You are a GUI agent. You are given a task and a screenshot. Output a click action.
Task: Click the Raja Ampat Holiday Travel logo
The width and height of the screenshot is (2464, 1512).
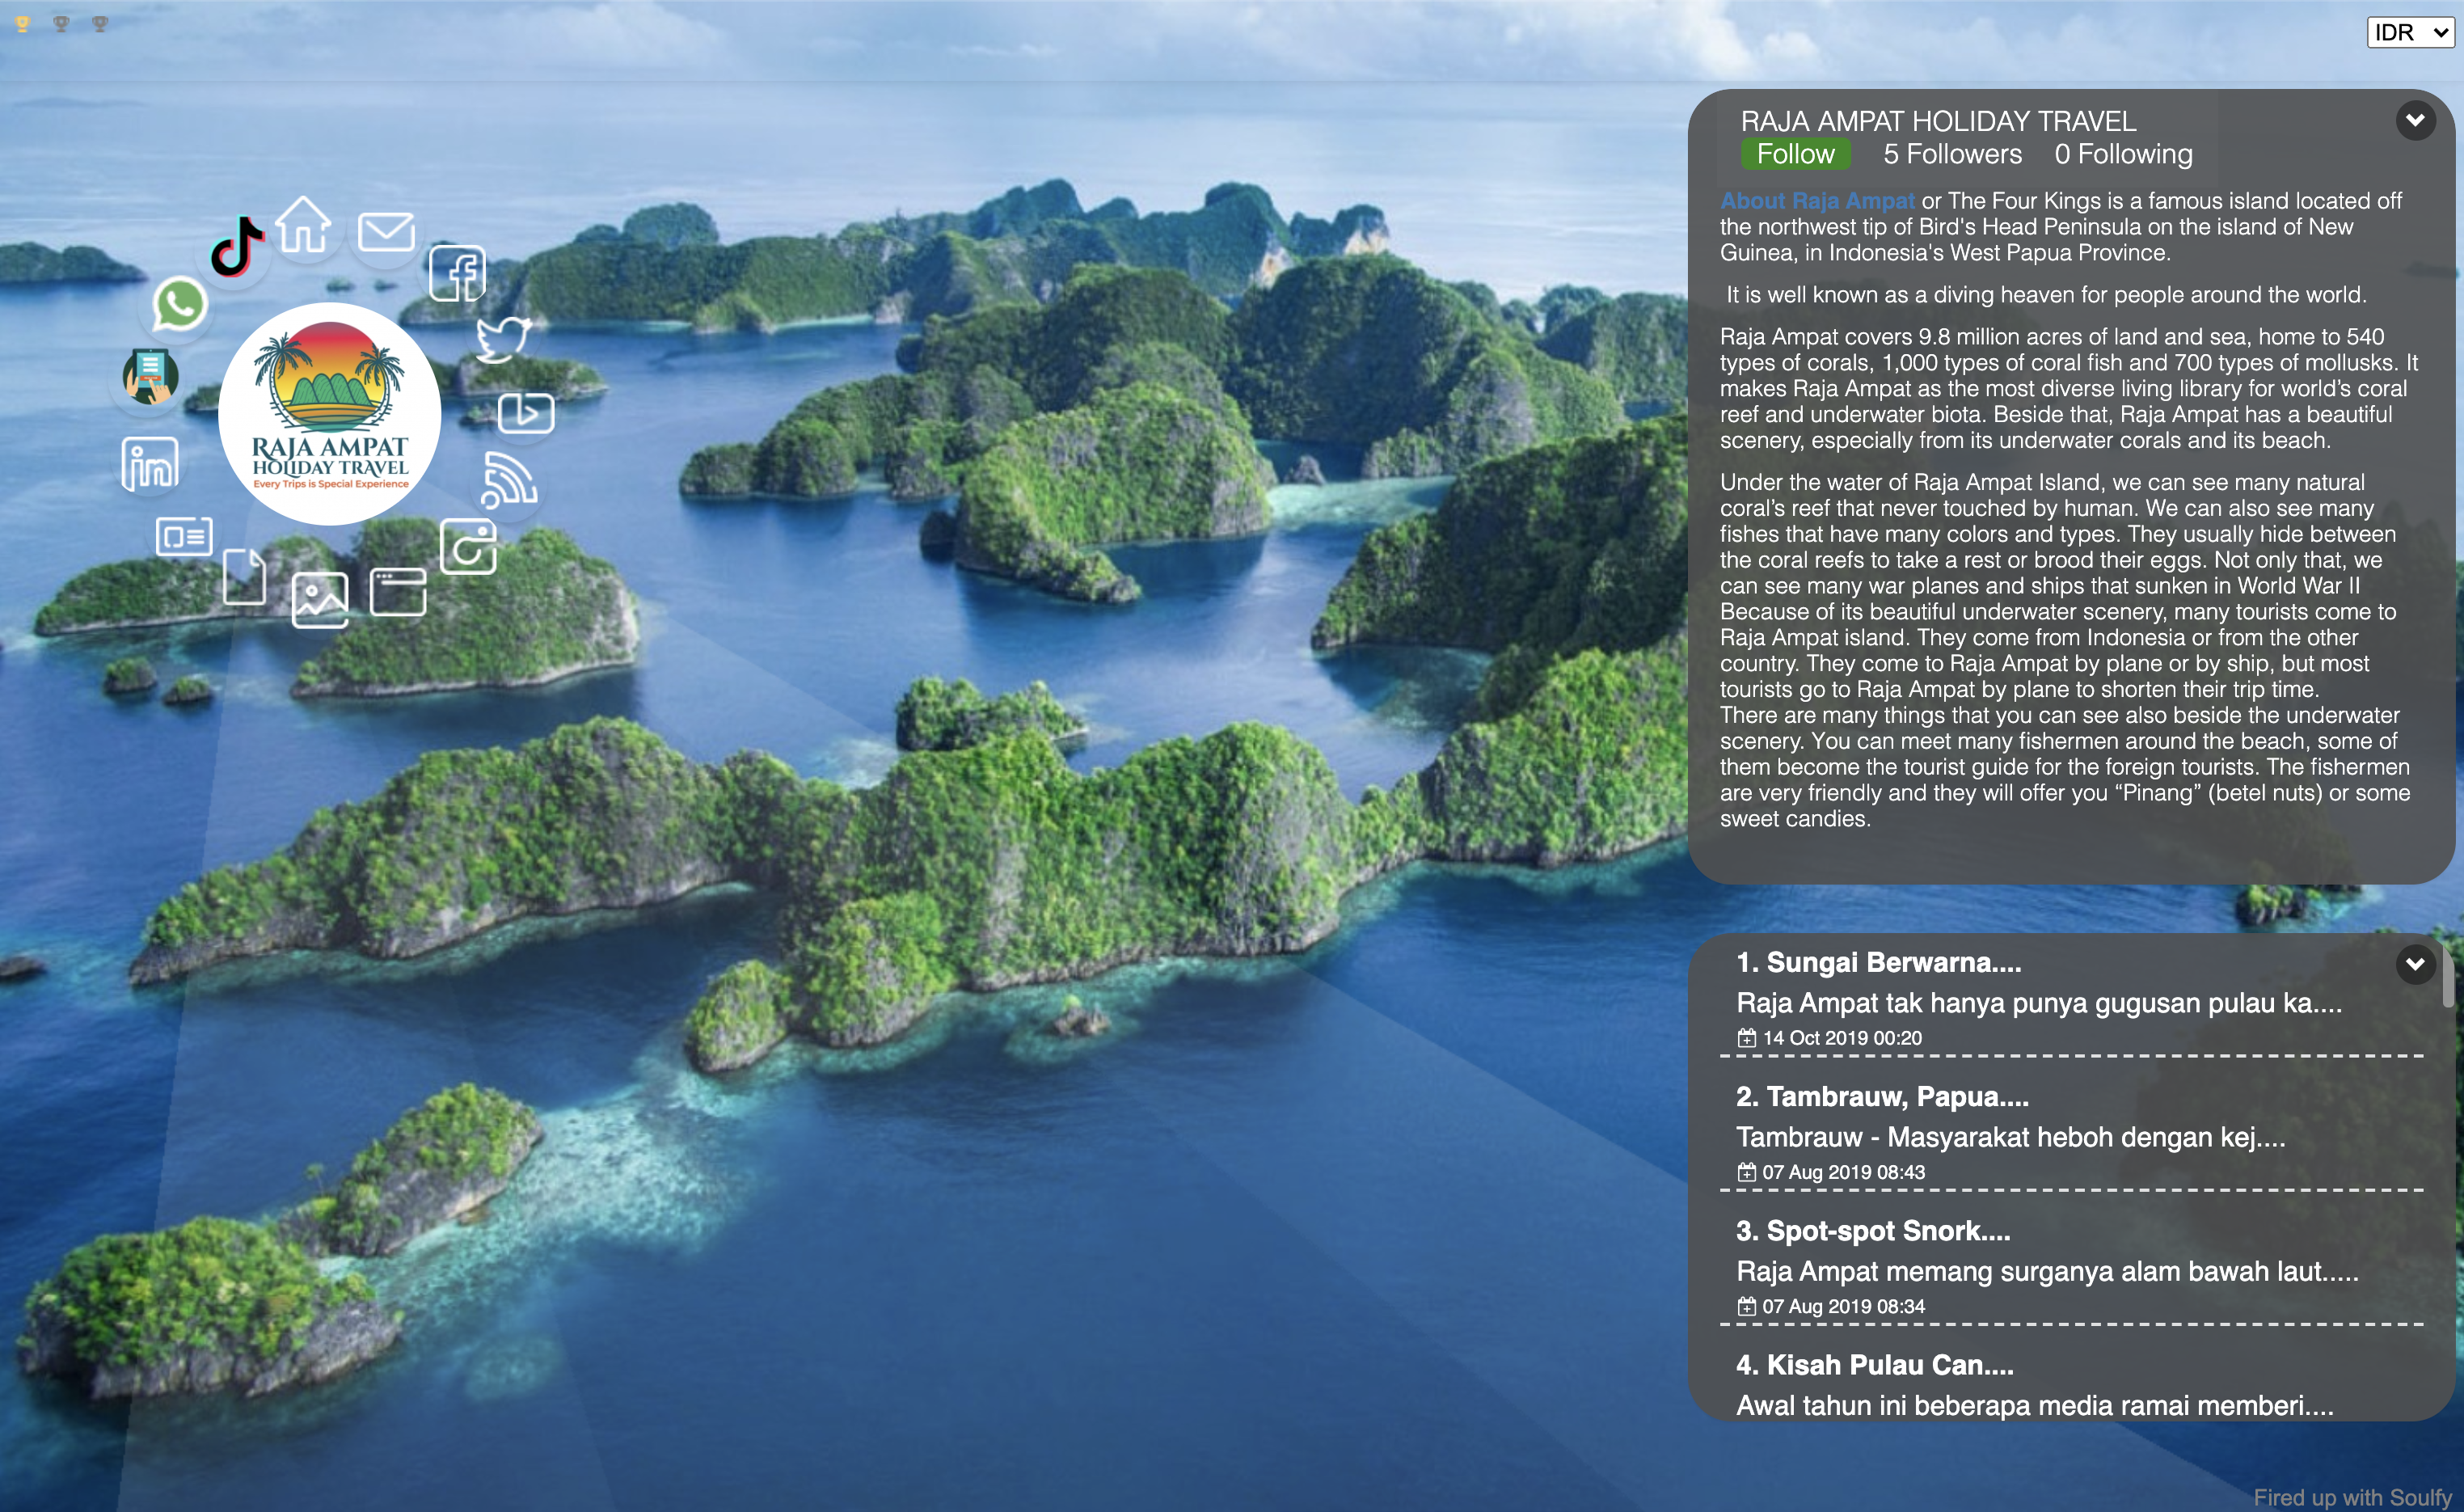(330, 414)
